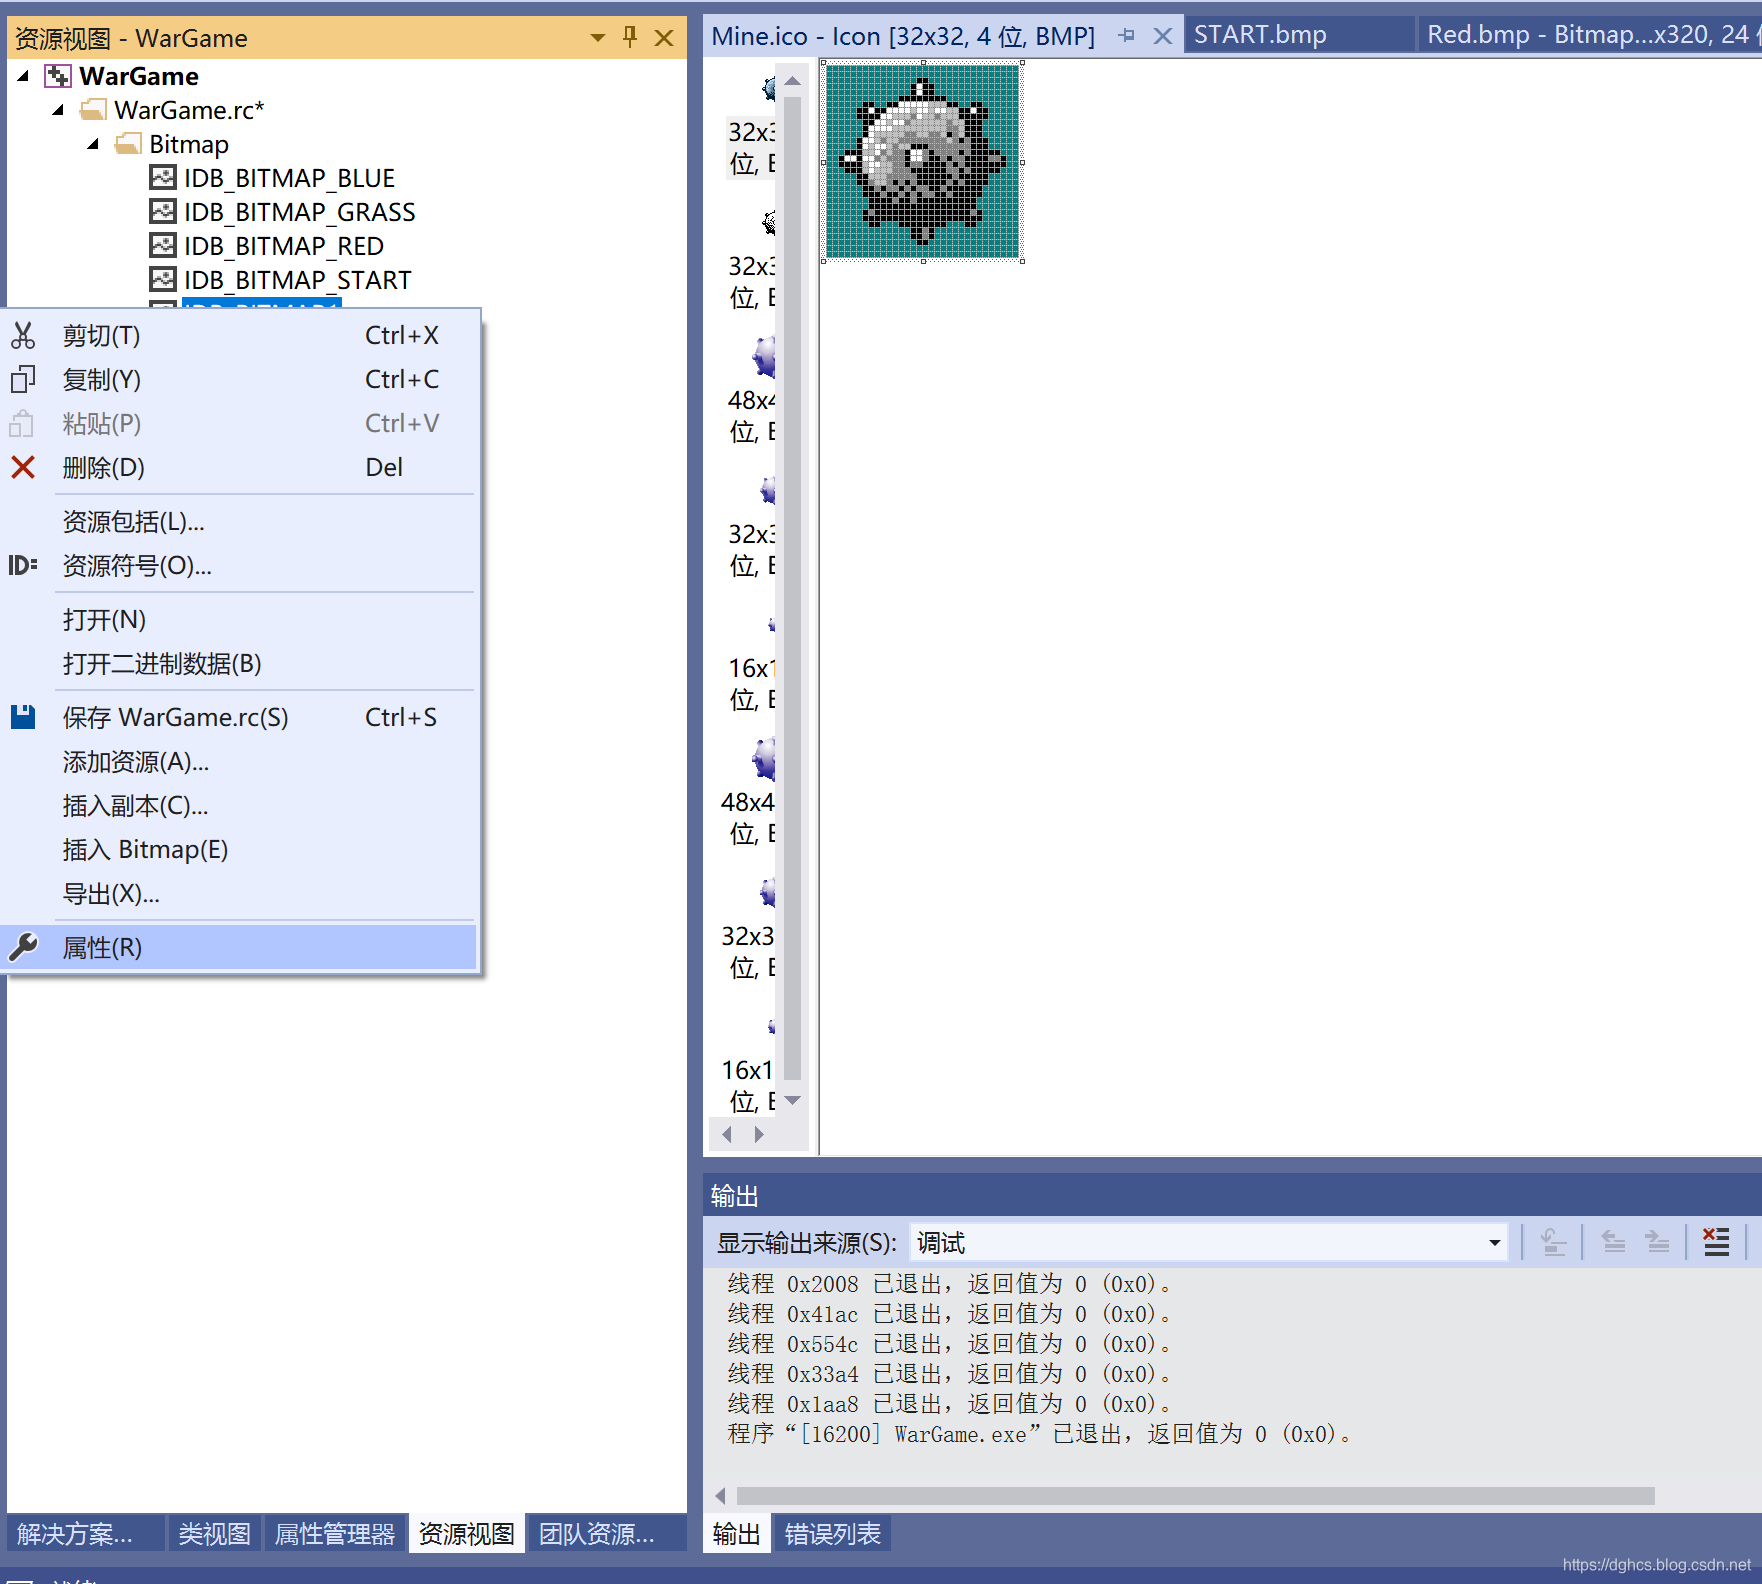Choose 插入副本(C)... menu entry
Viewport: 1762px width, 1584px height.
240,805
